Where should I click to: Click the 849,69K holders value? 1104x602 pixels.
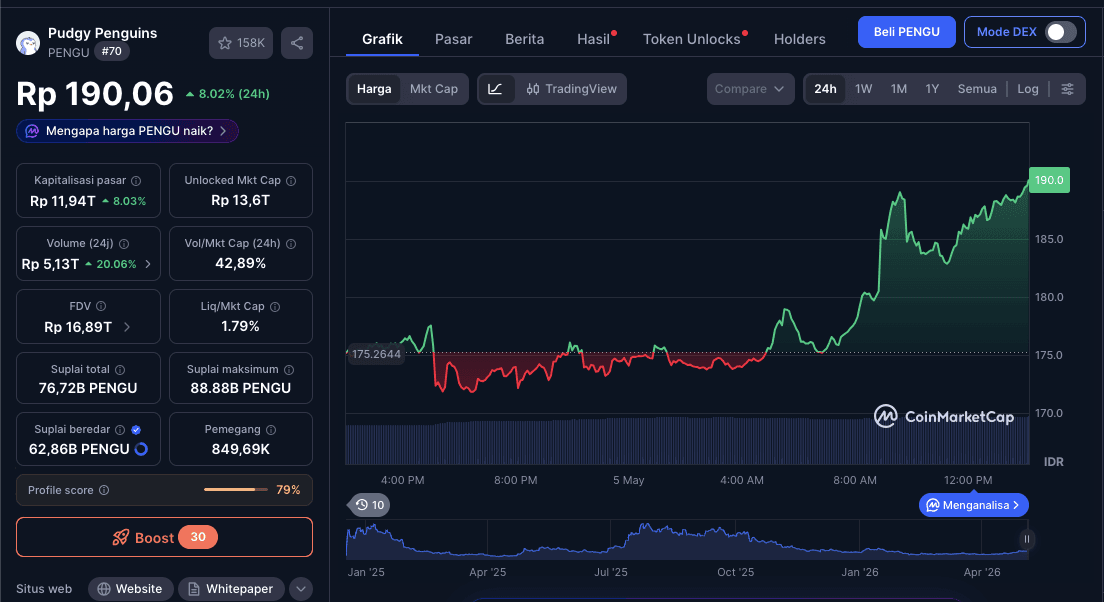[241, 449]
